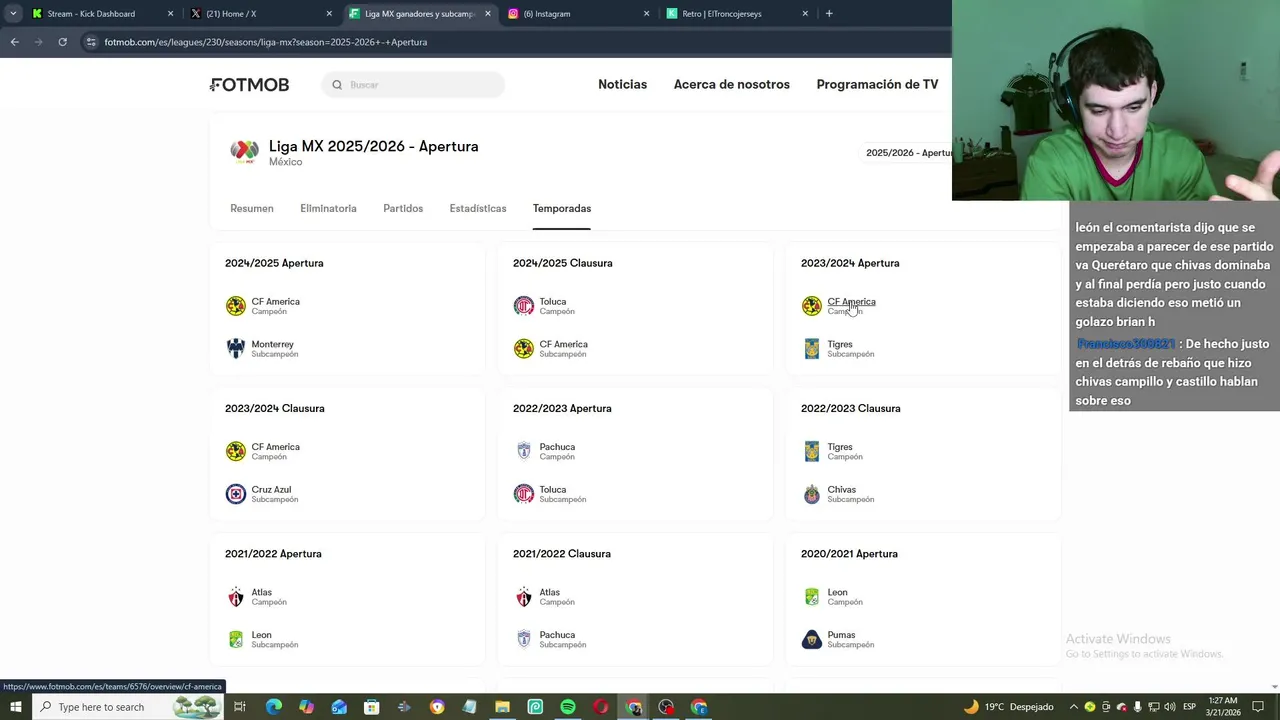Open Programación de TV page

(x=877, y=85)
